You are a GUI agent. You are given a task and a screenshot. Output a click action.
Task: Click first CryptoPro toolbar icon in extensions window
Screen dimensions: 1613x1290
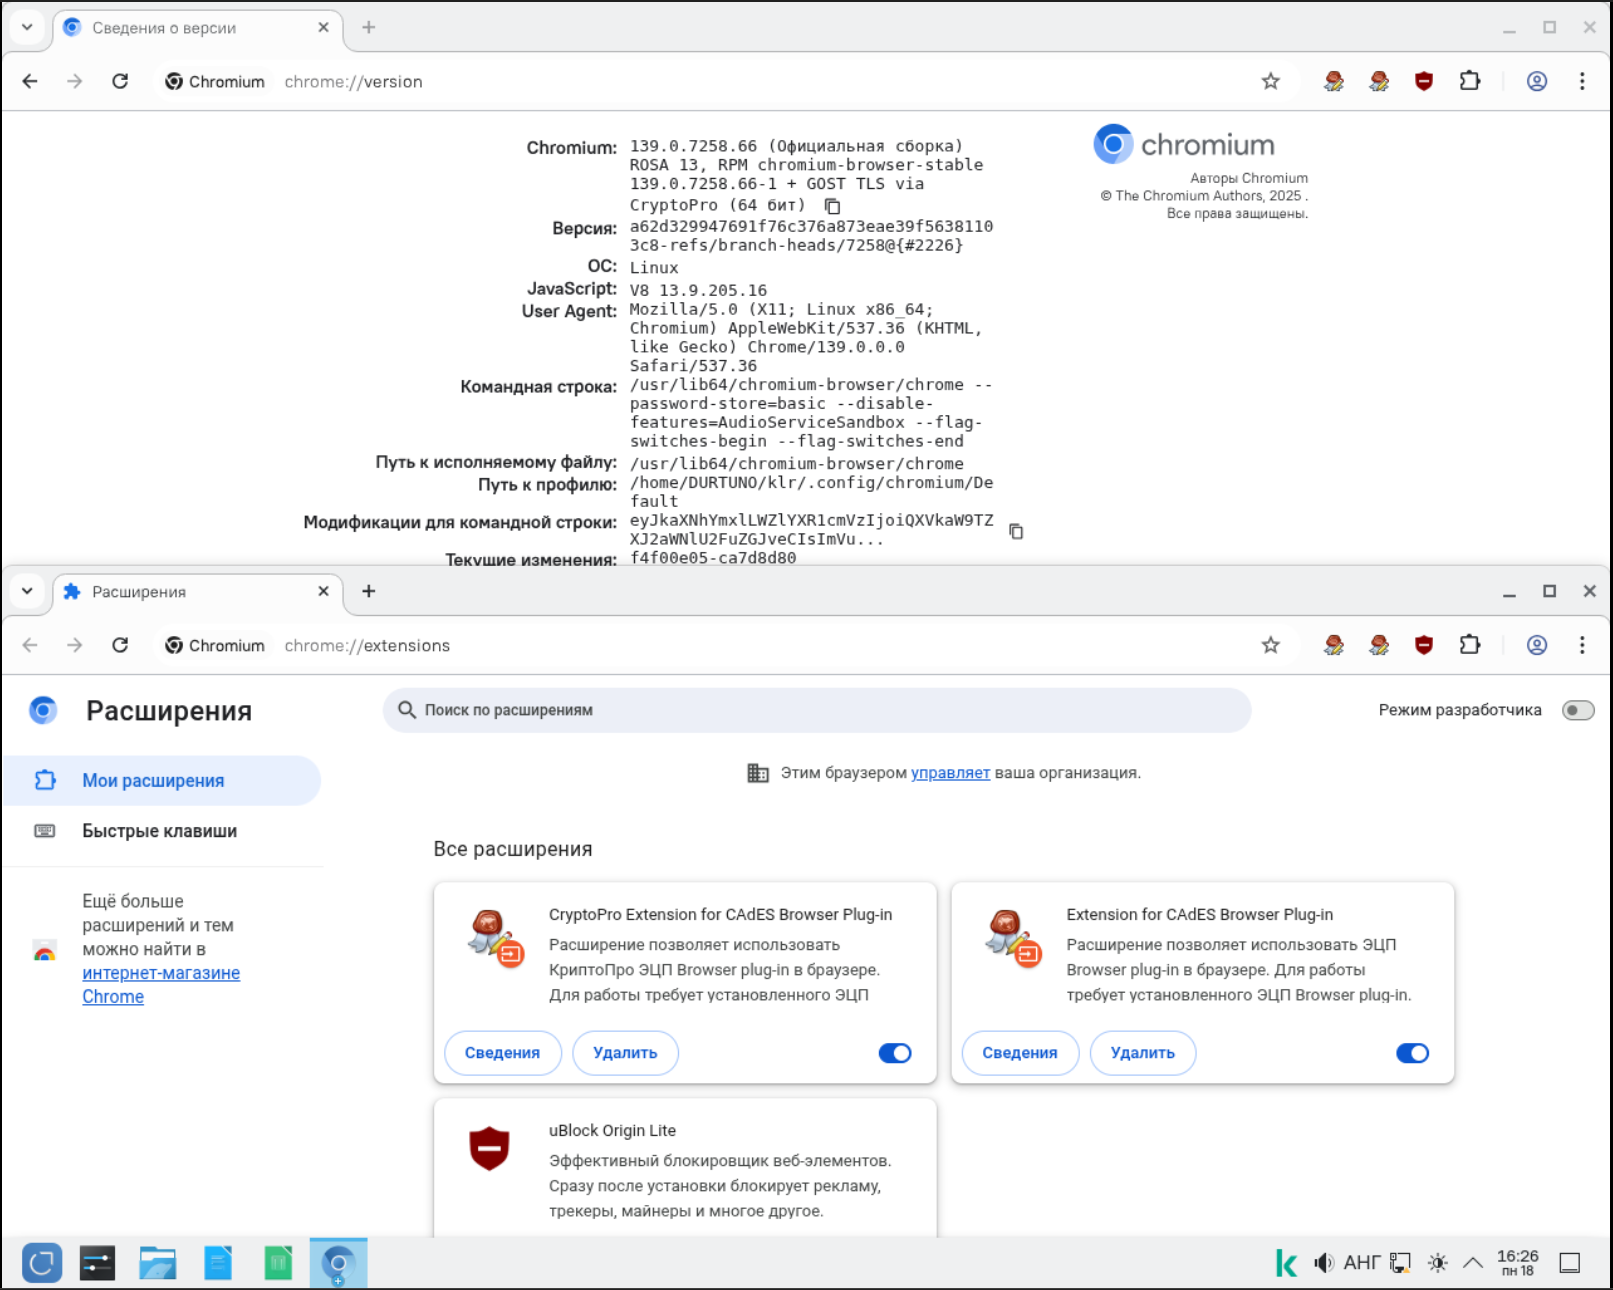[1334, 645]
